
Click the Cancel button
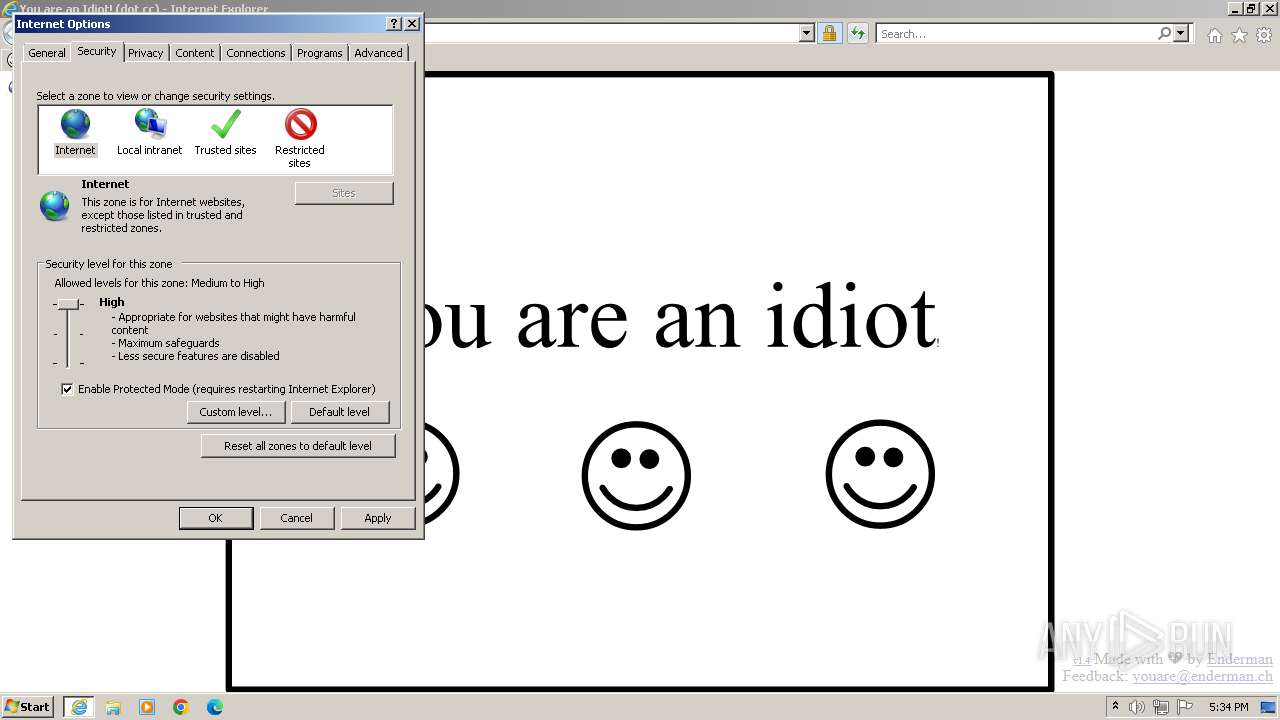pyautogui.click(x=296, y=518)
